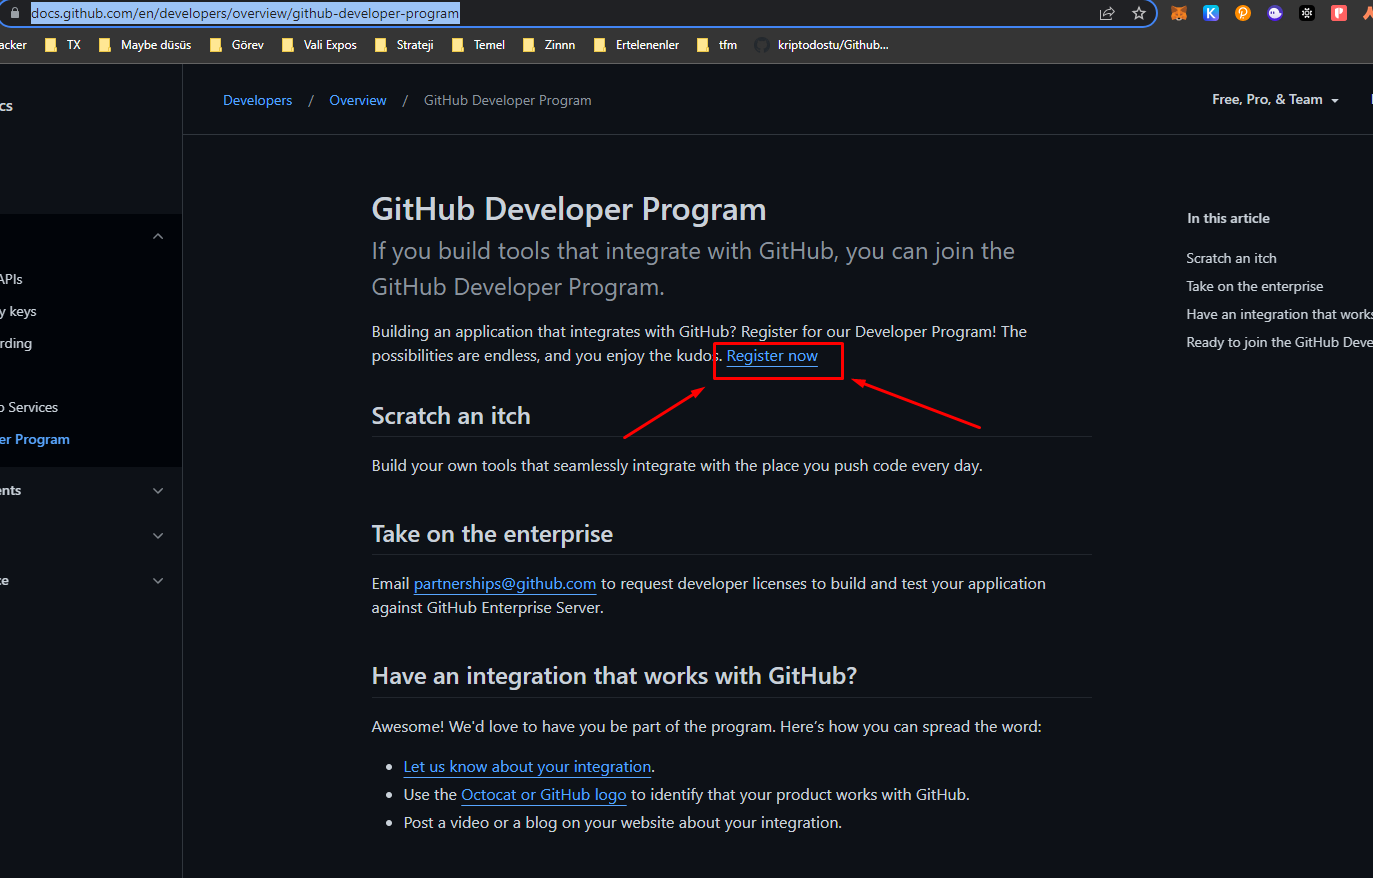Click the MetaMask fox extension icon
The image size is (1373, 878).
1179,13
